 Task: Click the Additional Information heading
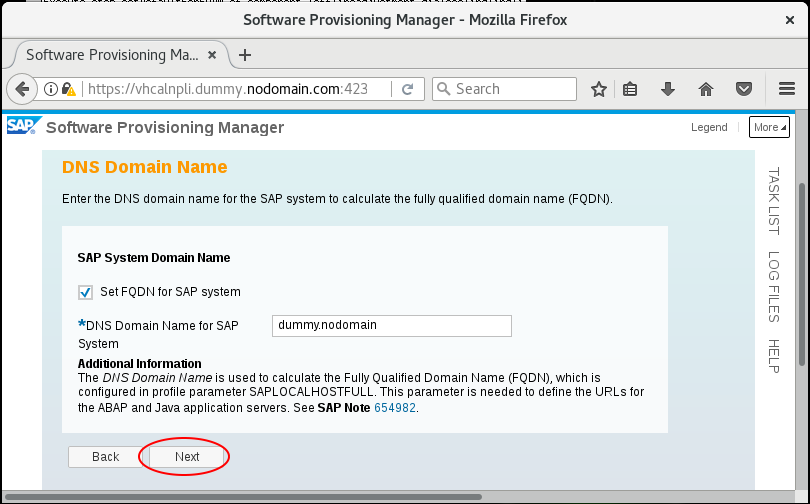139,364
